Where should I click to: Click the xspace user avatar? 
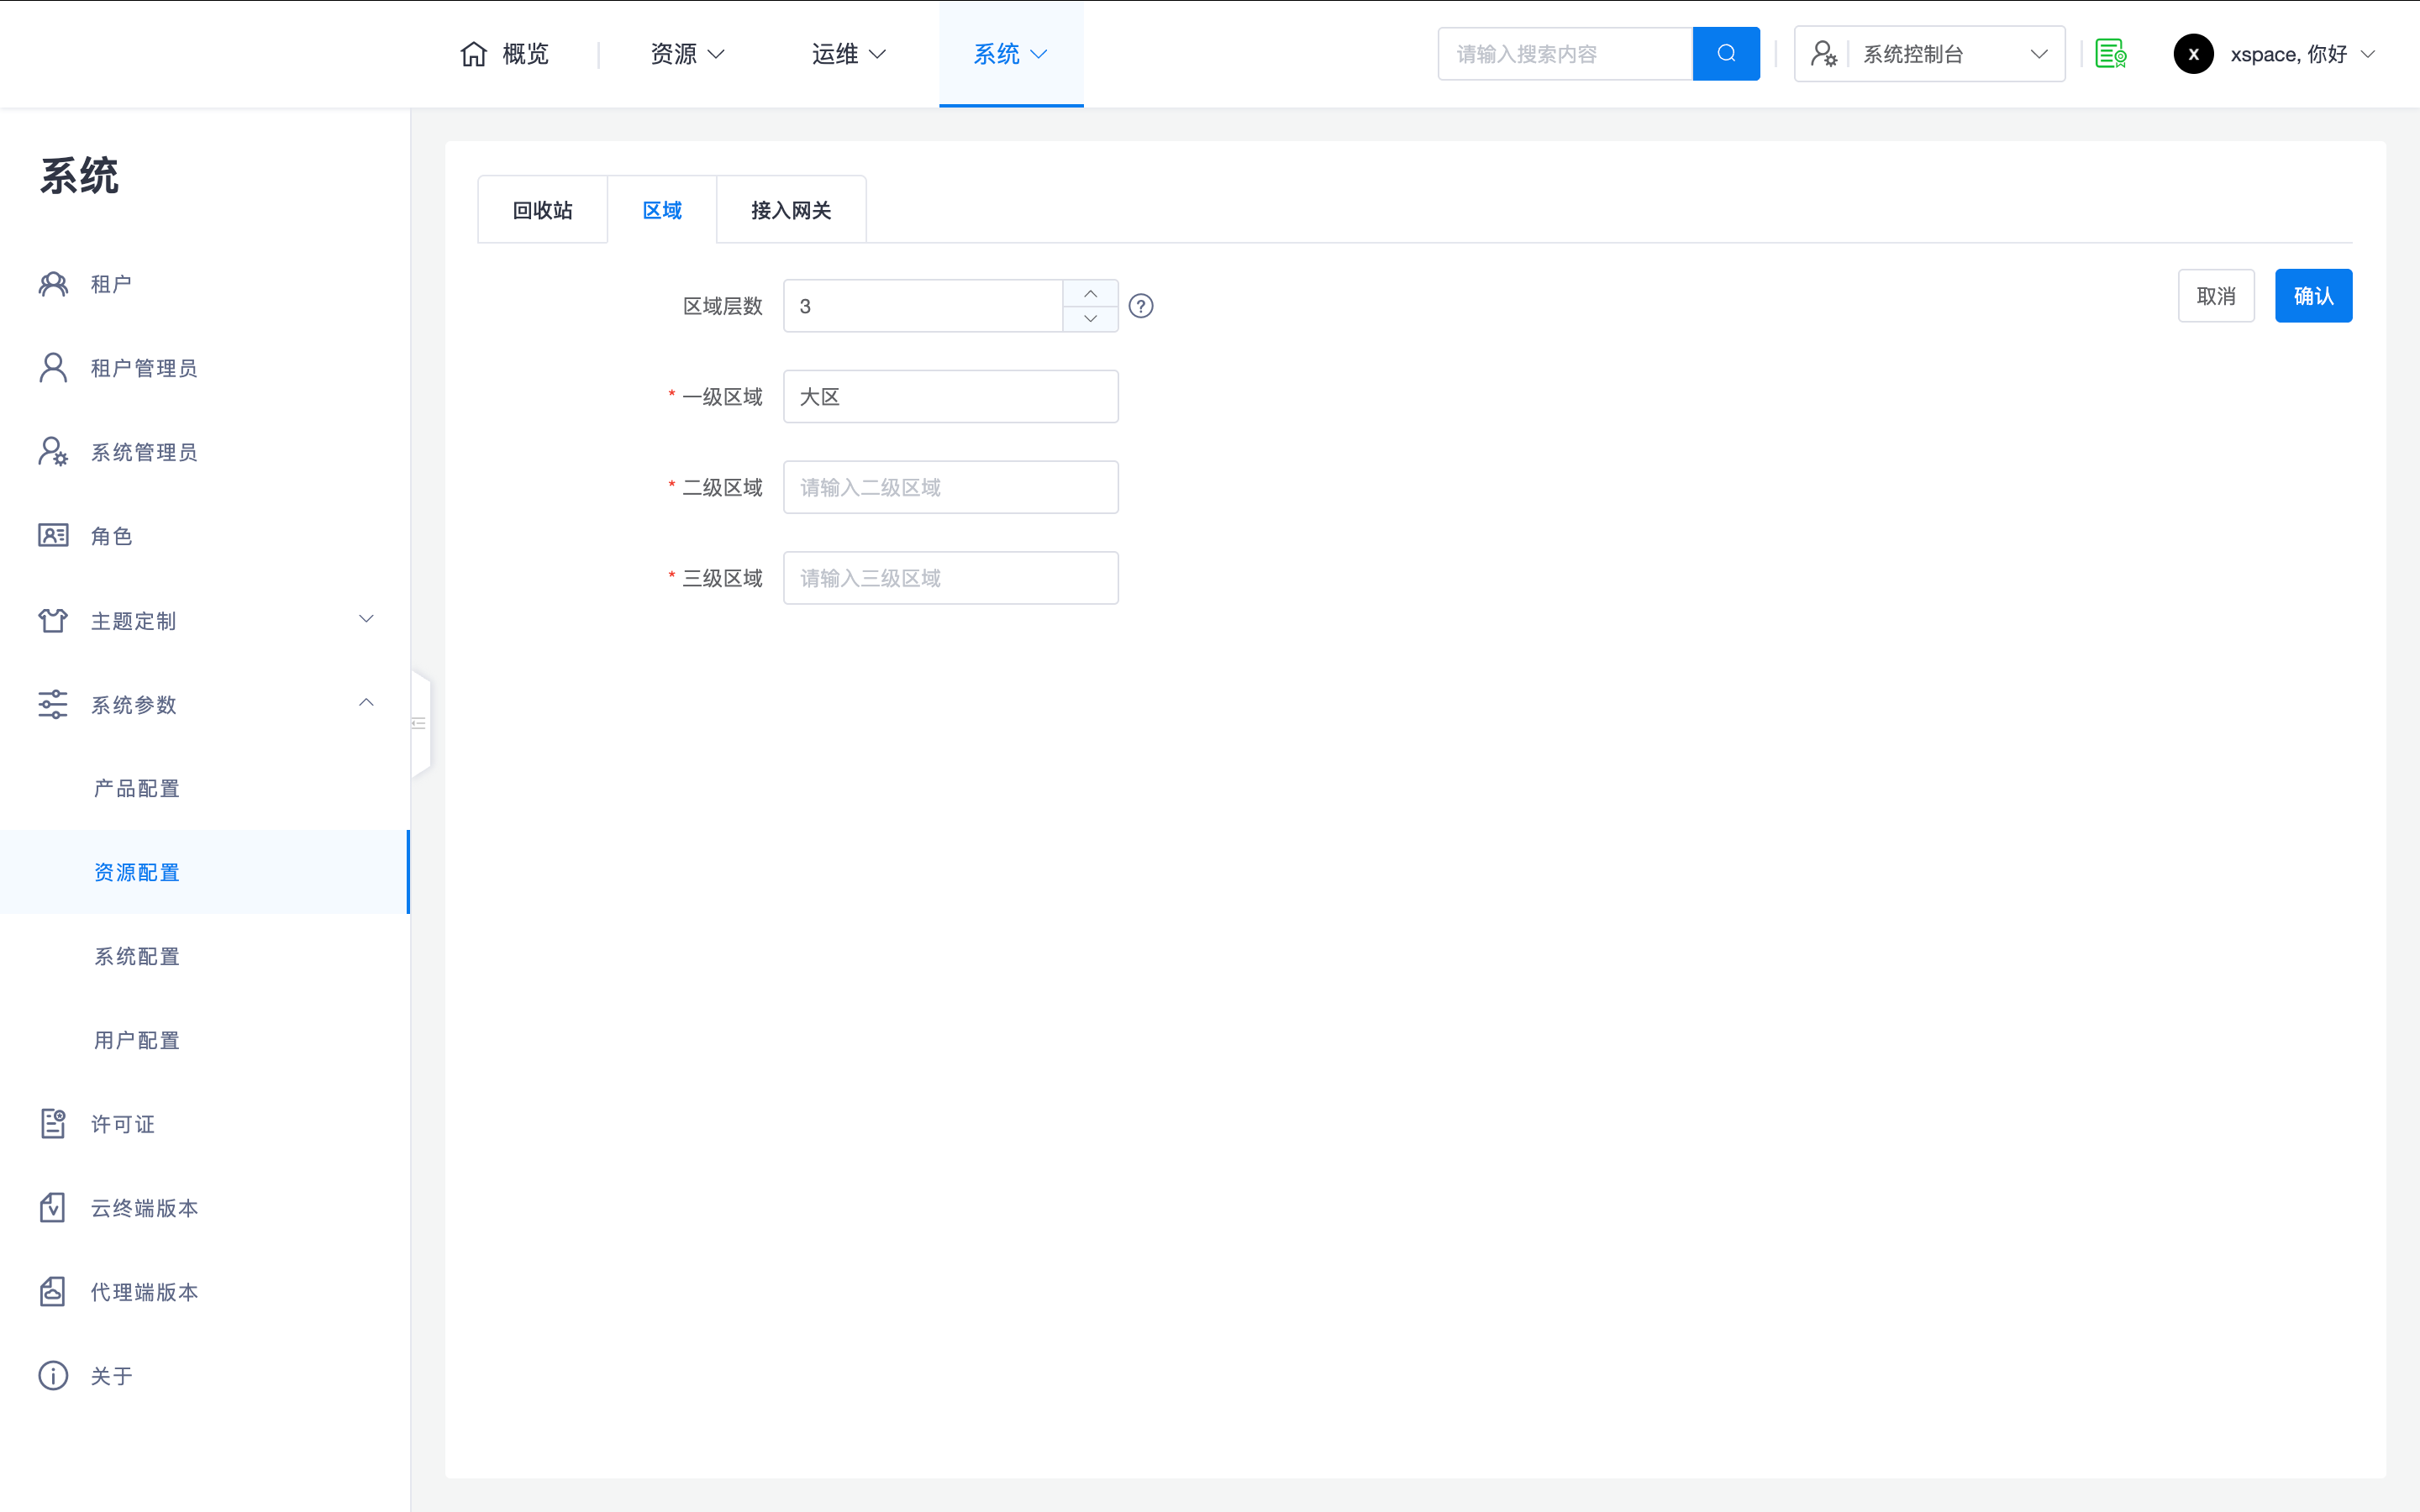(2193, 54)
